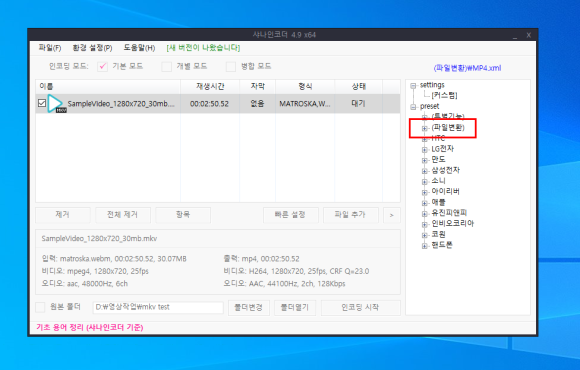Open 빠른 설정 quick settings
Viewport: 580px width, 370px height.
290,215
